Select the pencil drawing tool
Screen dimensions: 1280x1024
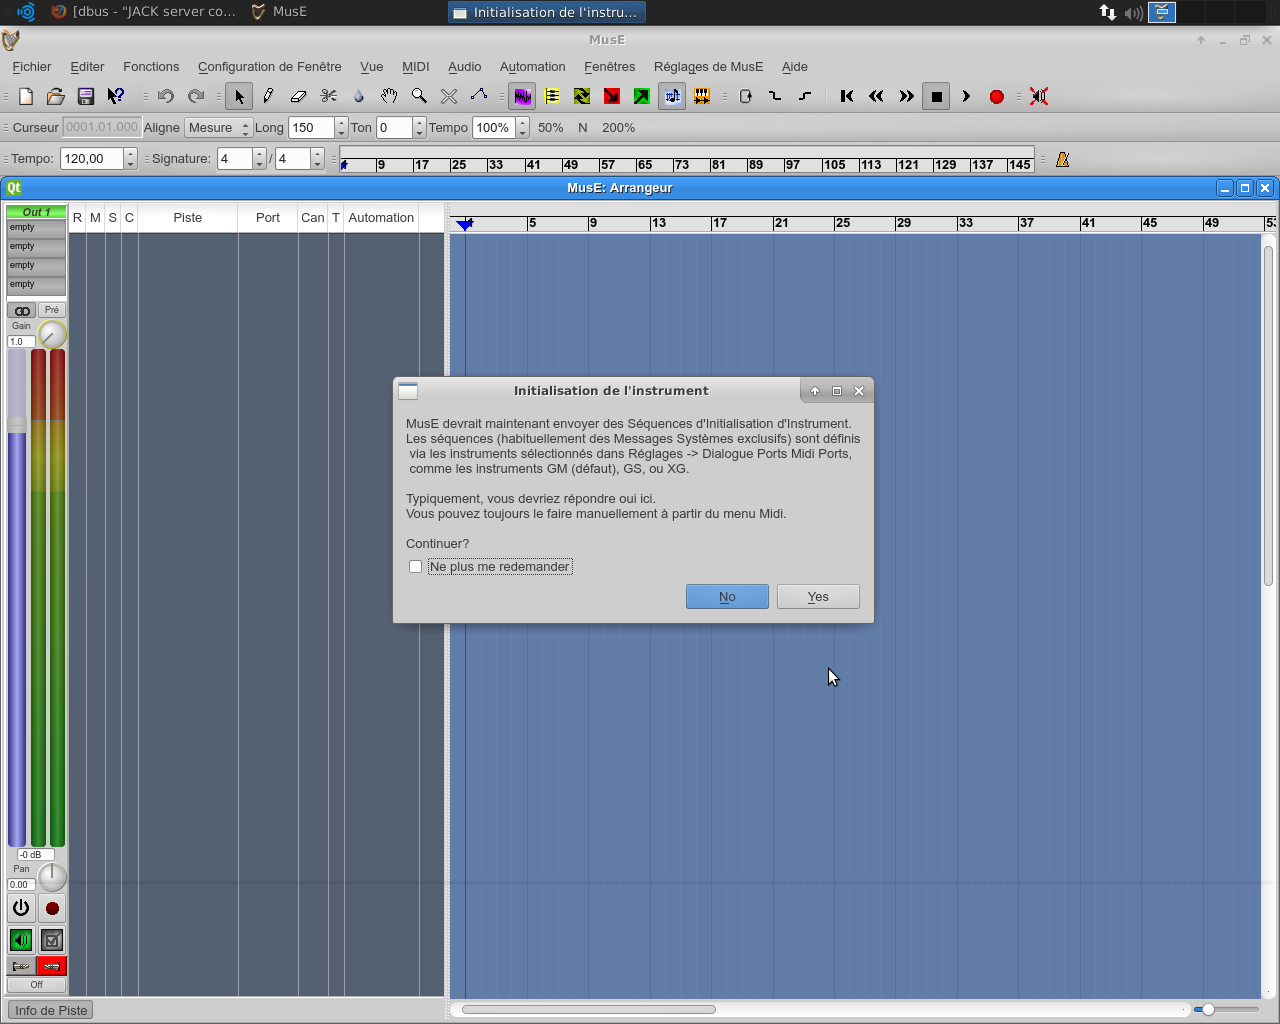coord(268,96)
